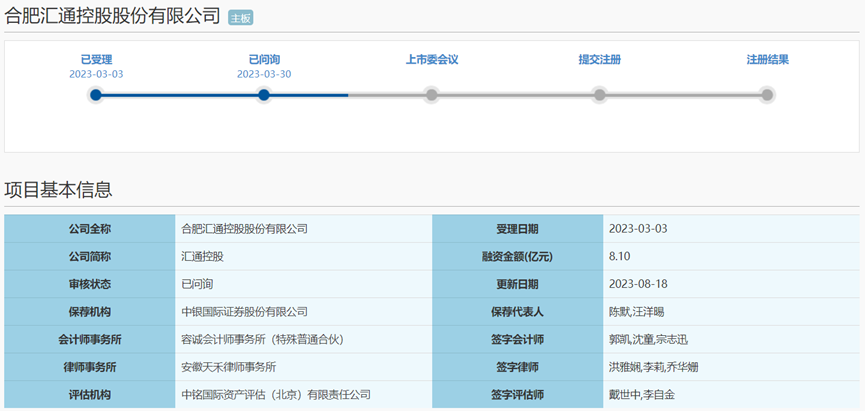The width and height of the screenshot is (865, 411).
Task: Click the 已问询 status value in table
Action: click(197, 285)
